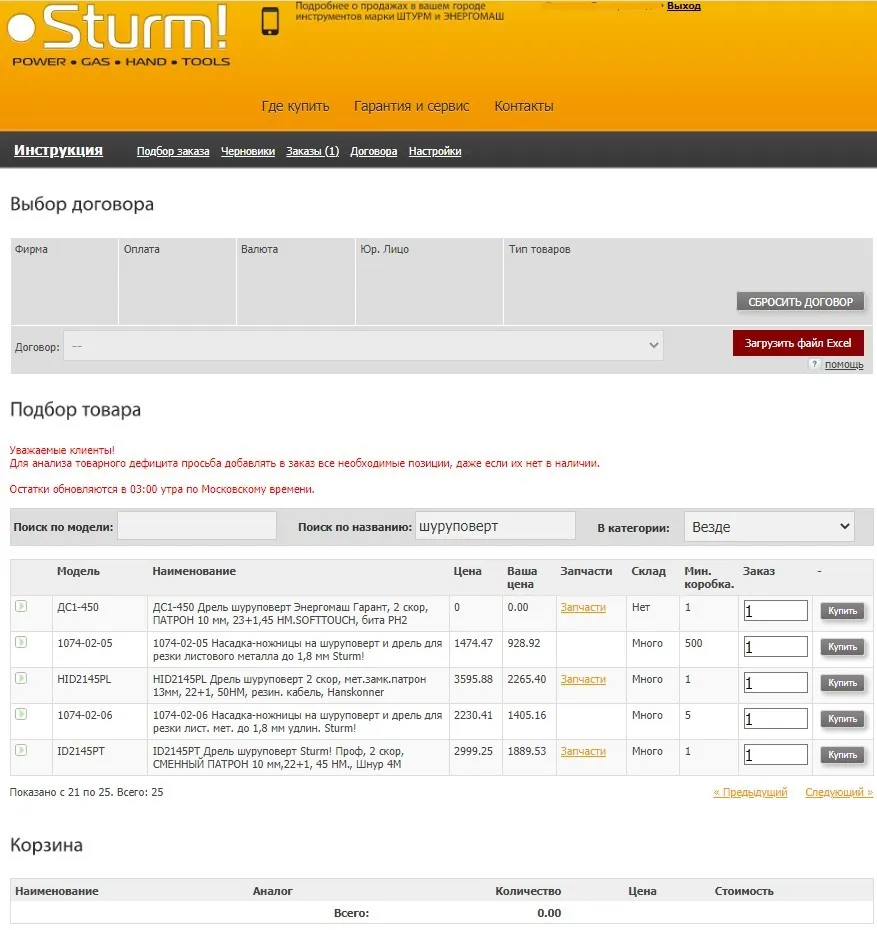This screenshot has width=877, height=930.
Task: Click the 'Поиск по модели' input field
Action: pos(197,526)
